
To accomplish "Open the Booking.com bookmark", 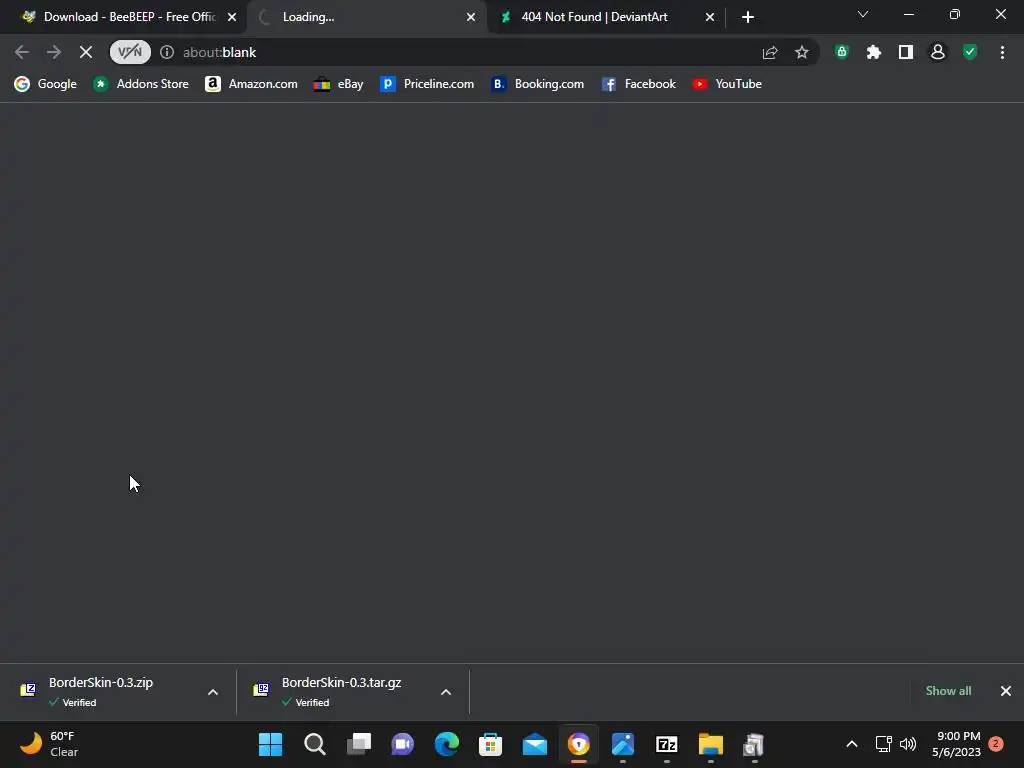I will point(537,84).
